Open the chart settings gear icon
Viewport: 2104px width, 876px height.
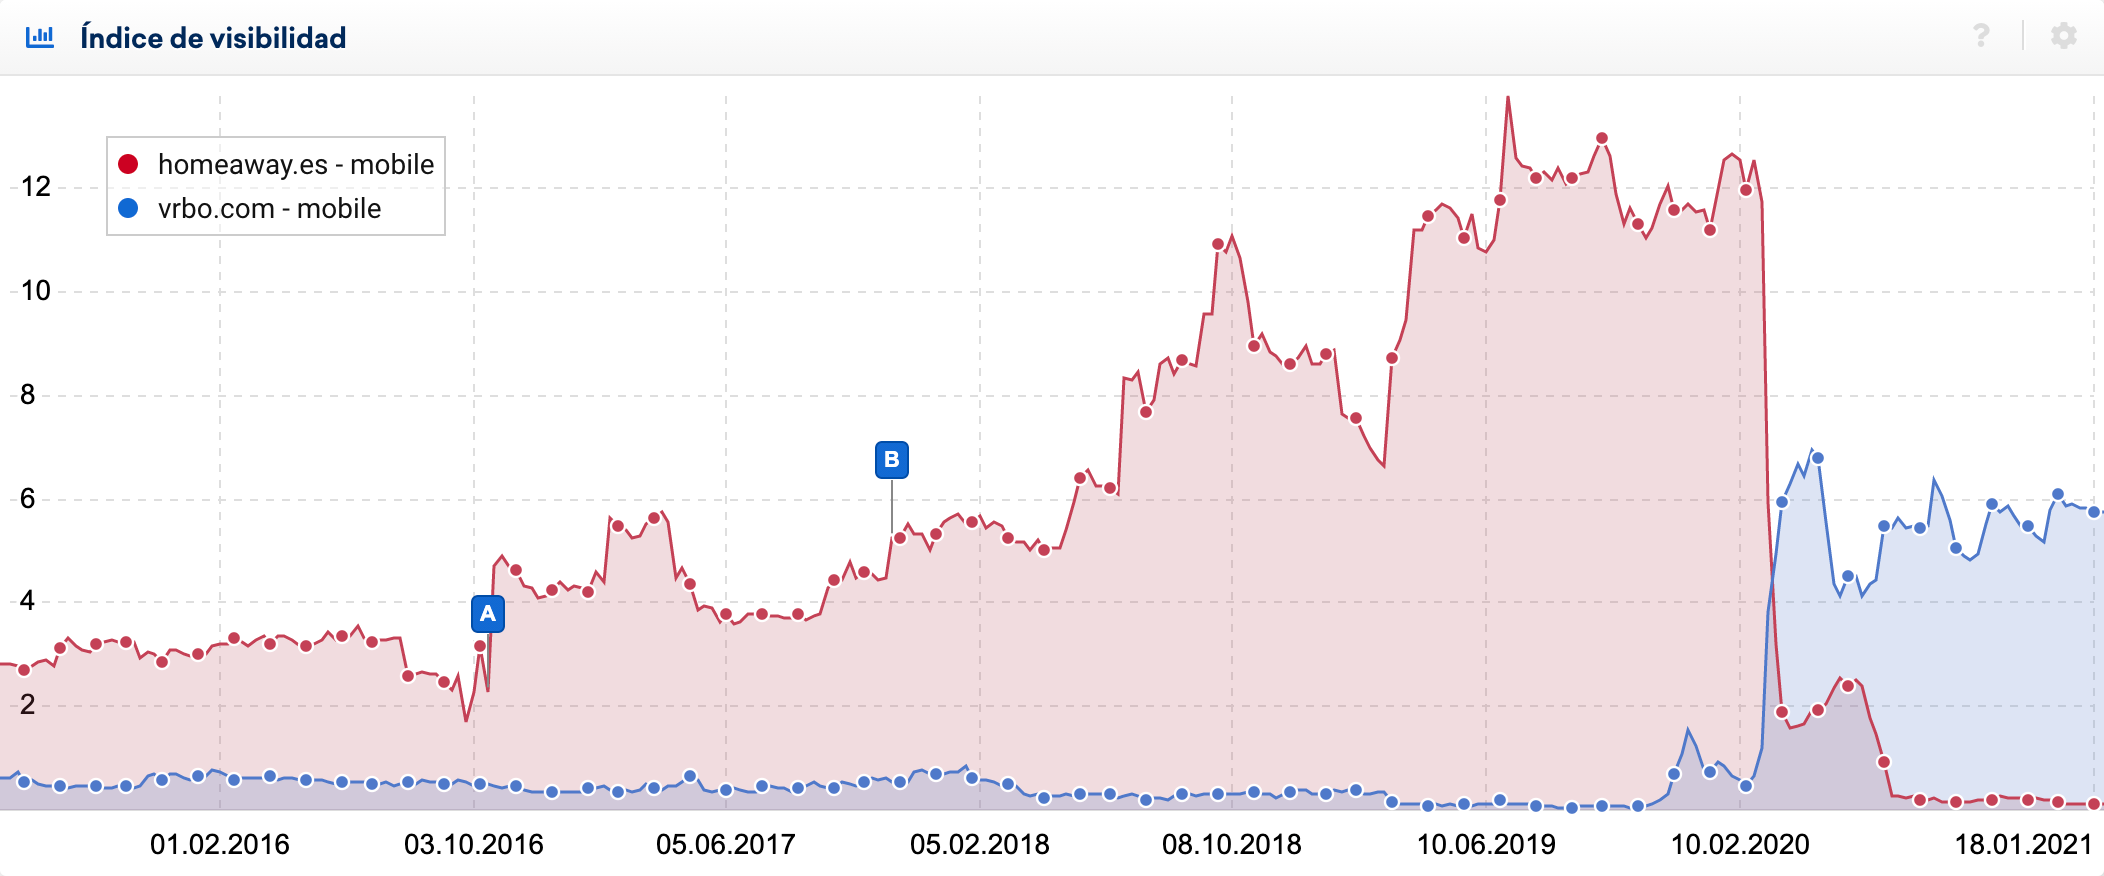click(x=2063, y=37)
